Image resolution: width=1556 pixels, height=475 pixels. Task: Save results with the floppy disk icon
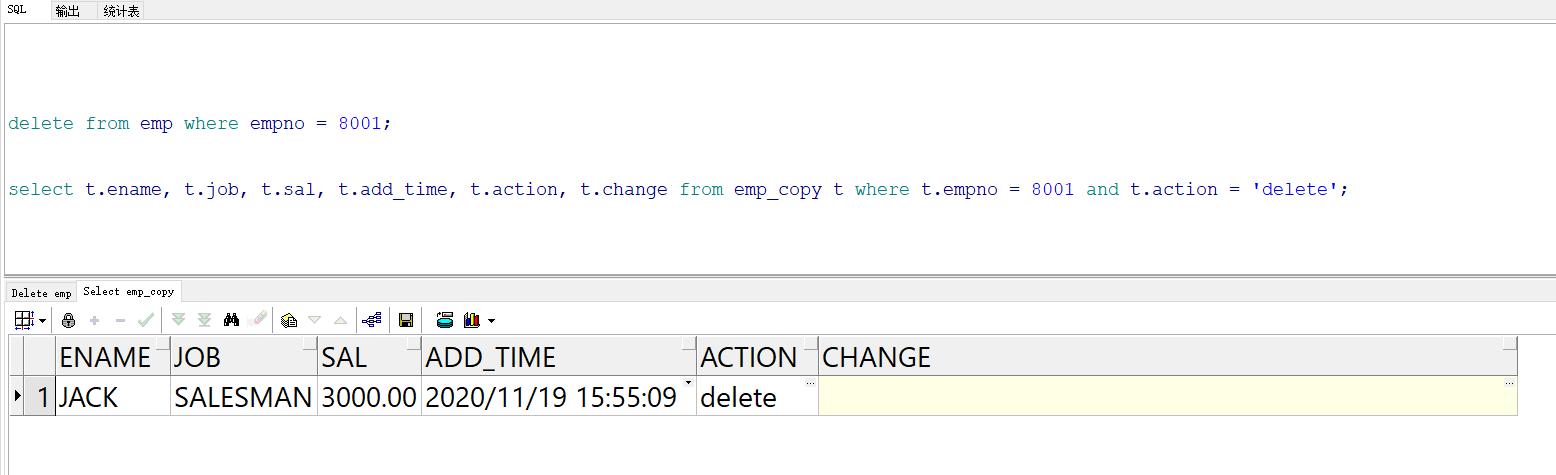click(x=406, y=320)
